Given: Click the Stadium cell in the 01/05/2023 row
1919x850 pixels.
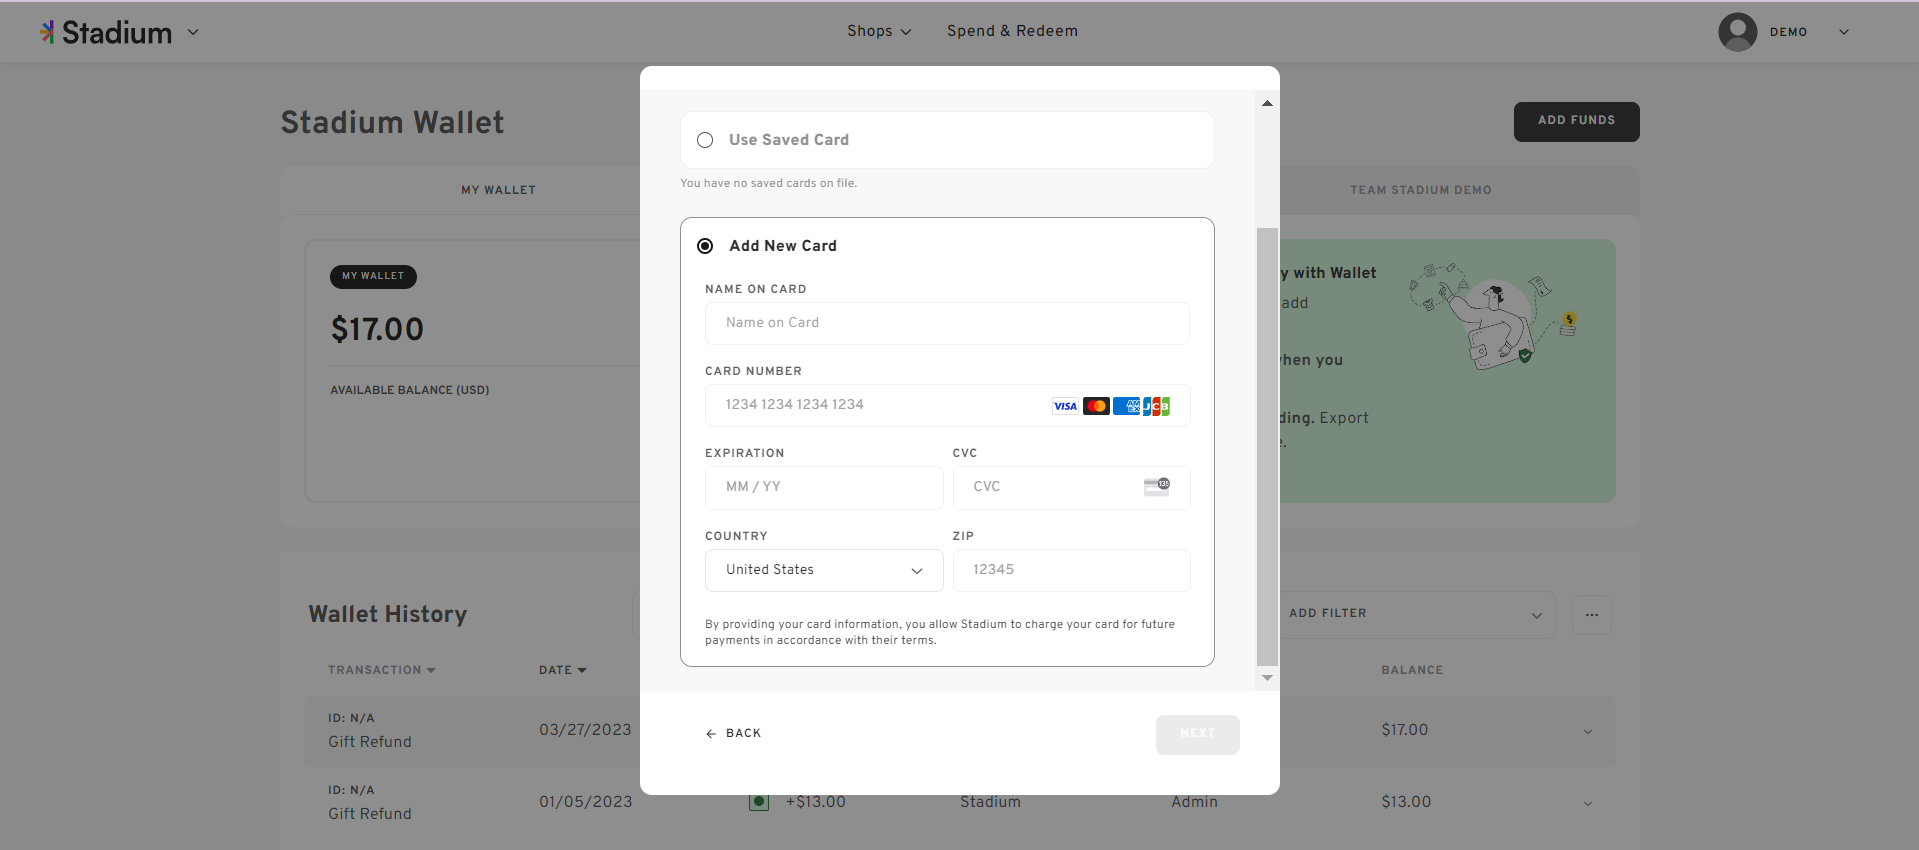Looking at the screenshot, I should [x=990, y=802].
